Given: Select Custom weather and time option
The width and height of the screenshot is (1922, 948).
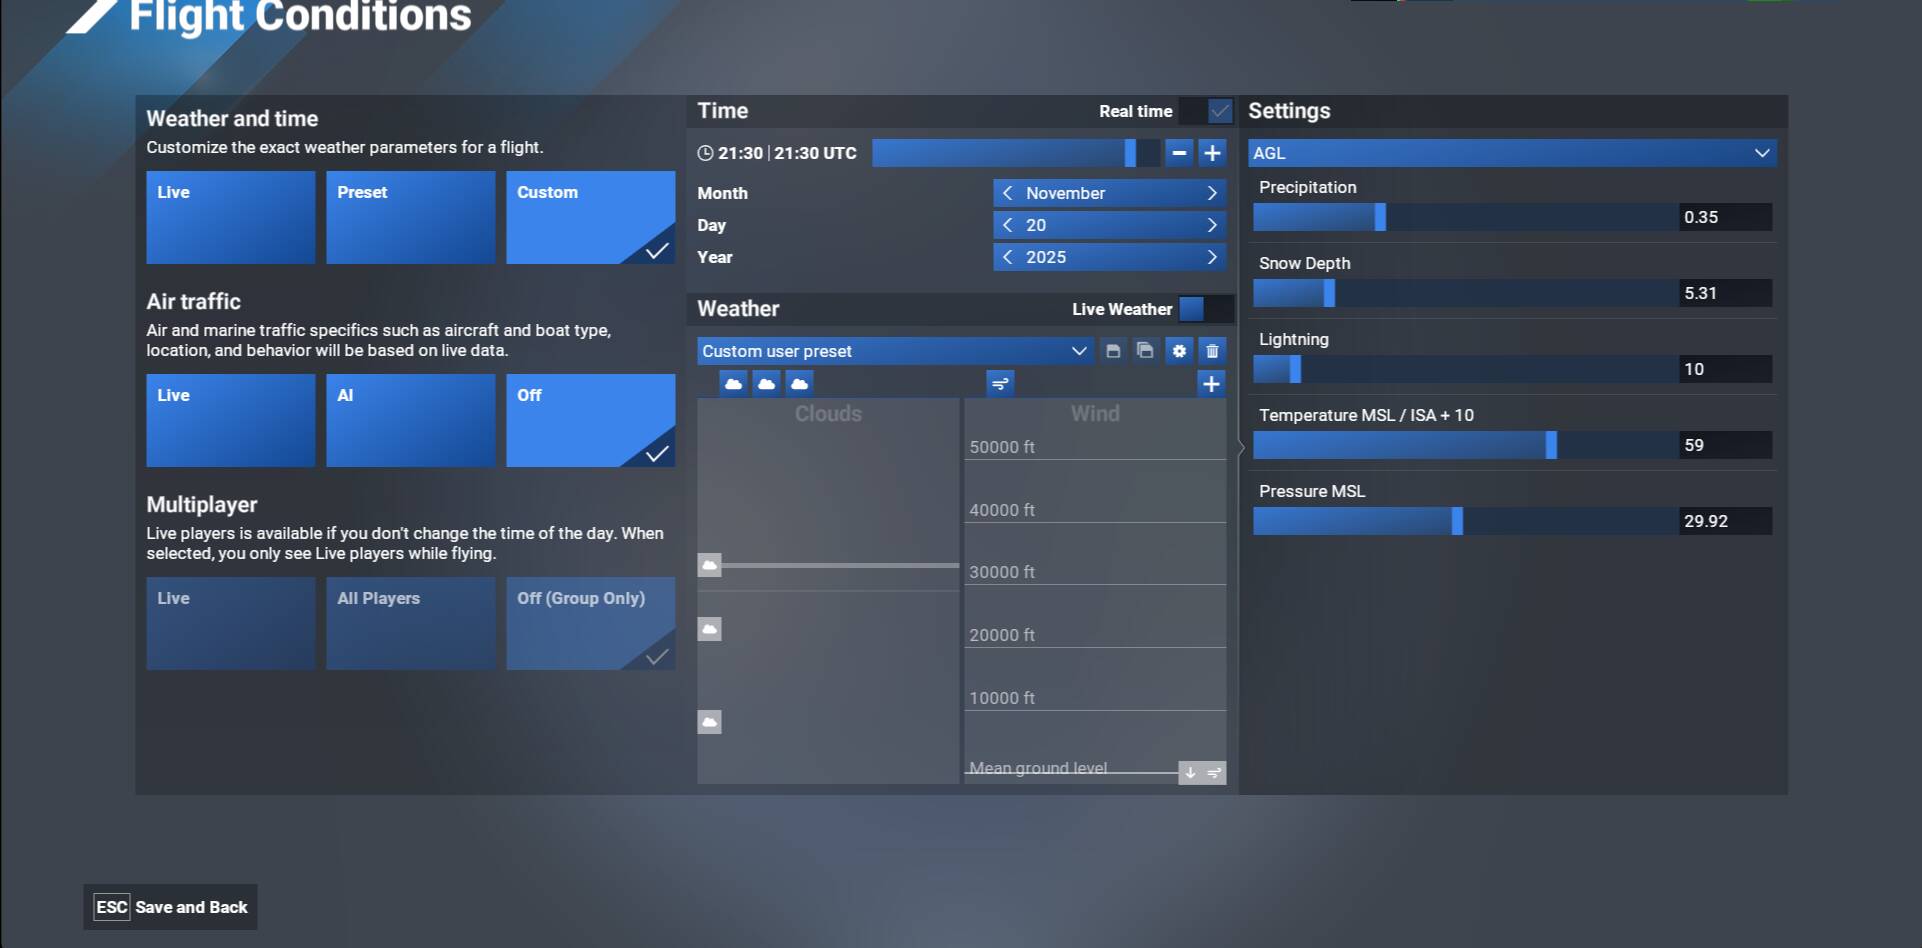Looking at the screenshot, I should tap(591, 217).
